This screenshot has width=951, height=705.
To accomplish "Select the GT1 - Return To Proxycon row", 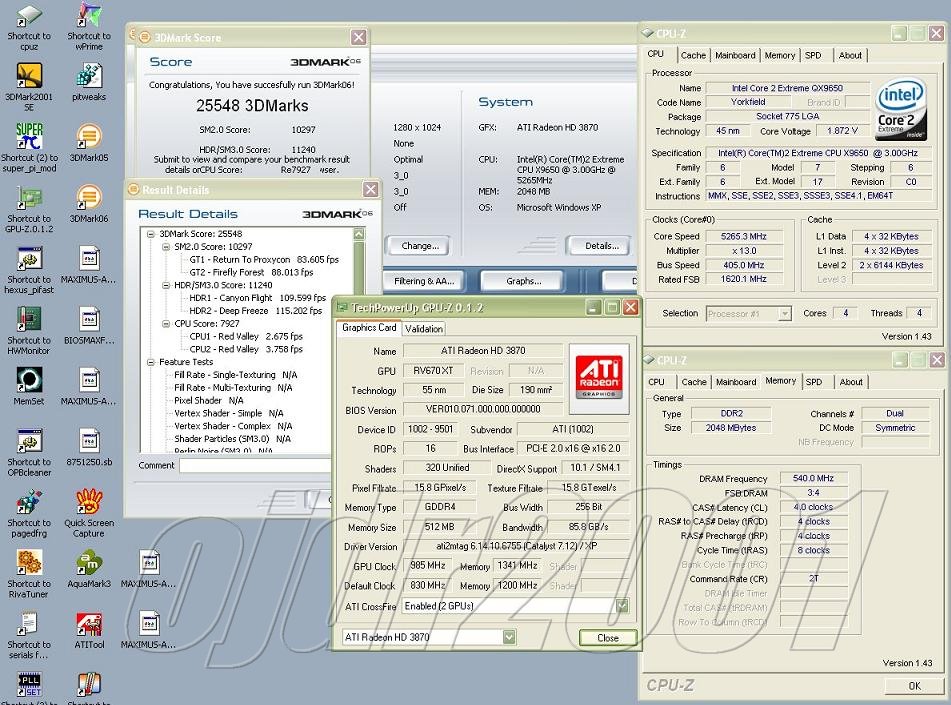I will pyautogui.click(x=264, y=260).
